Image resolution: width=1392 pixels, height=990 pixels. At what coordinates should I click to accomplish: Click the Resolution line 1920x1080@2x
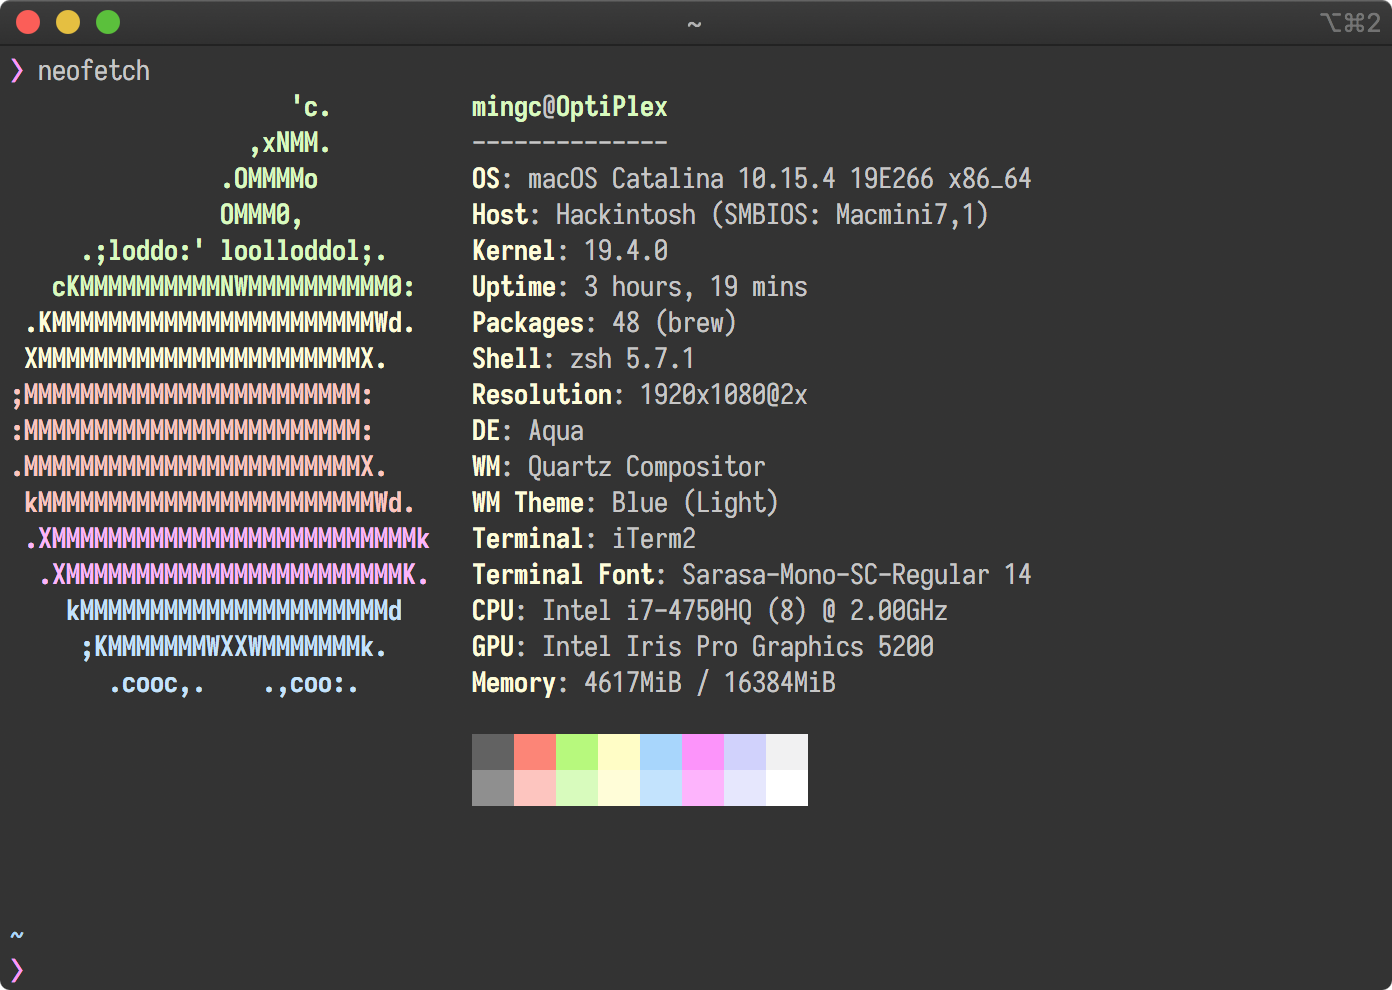(x=640, y=395)
